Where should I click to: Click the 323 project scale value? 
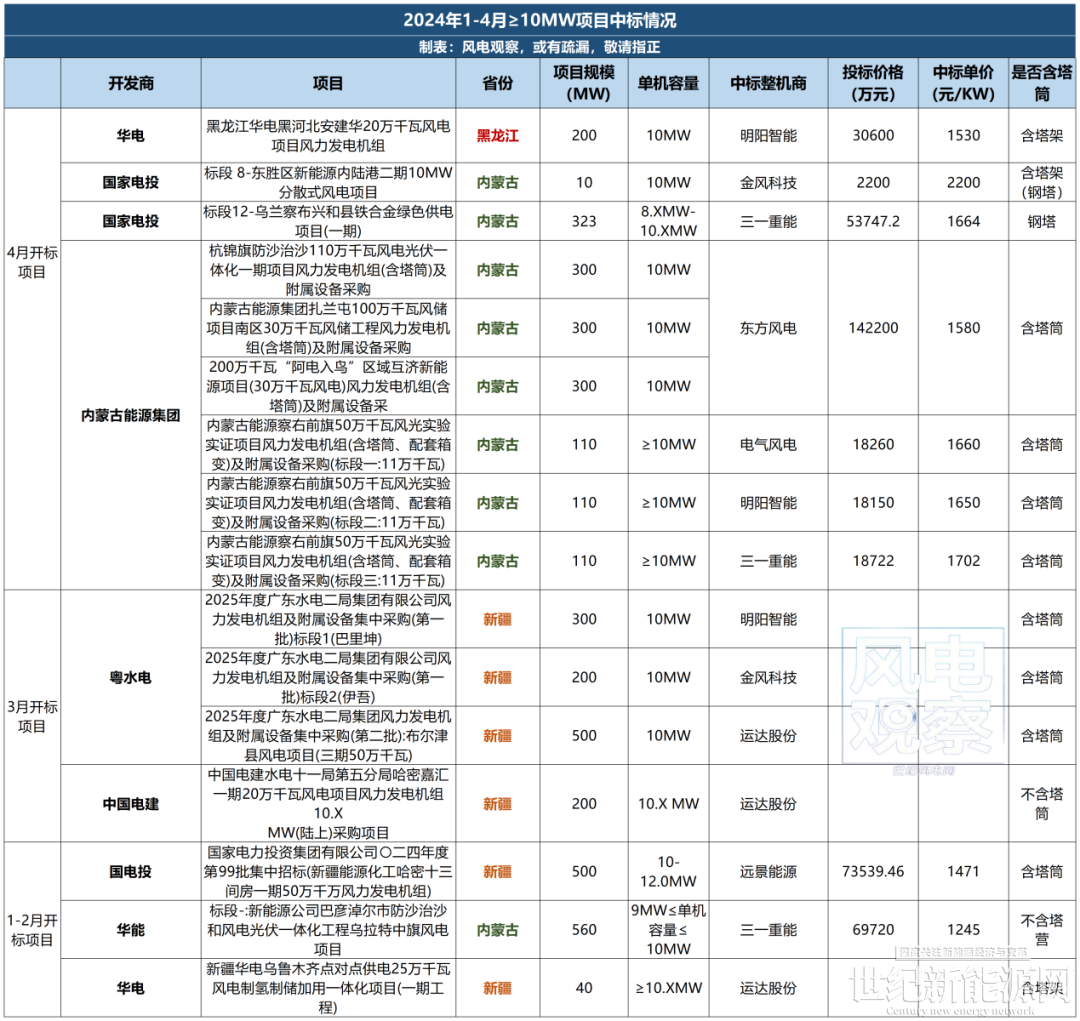pos(584,221)
